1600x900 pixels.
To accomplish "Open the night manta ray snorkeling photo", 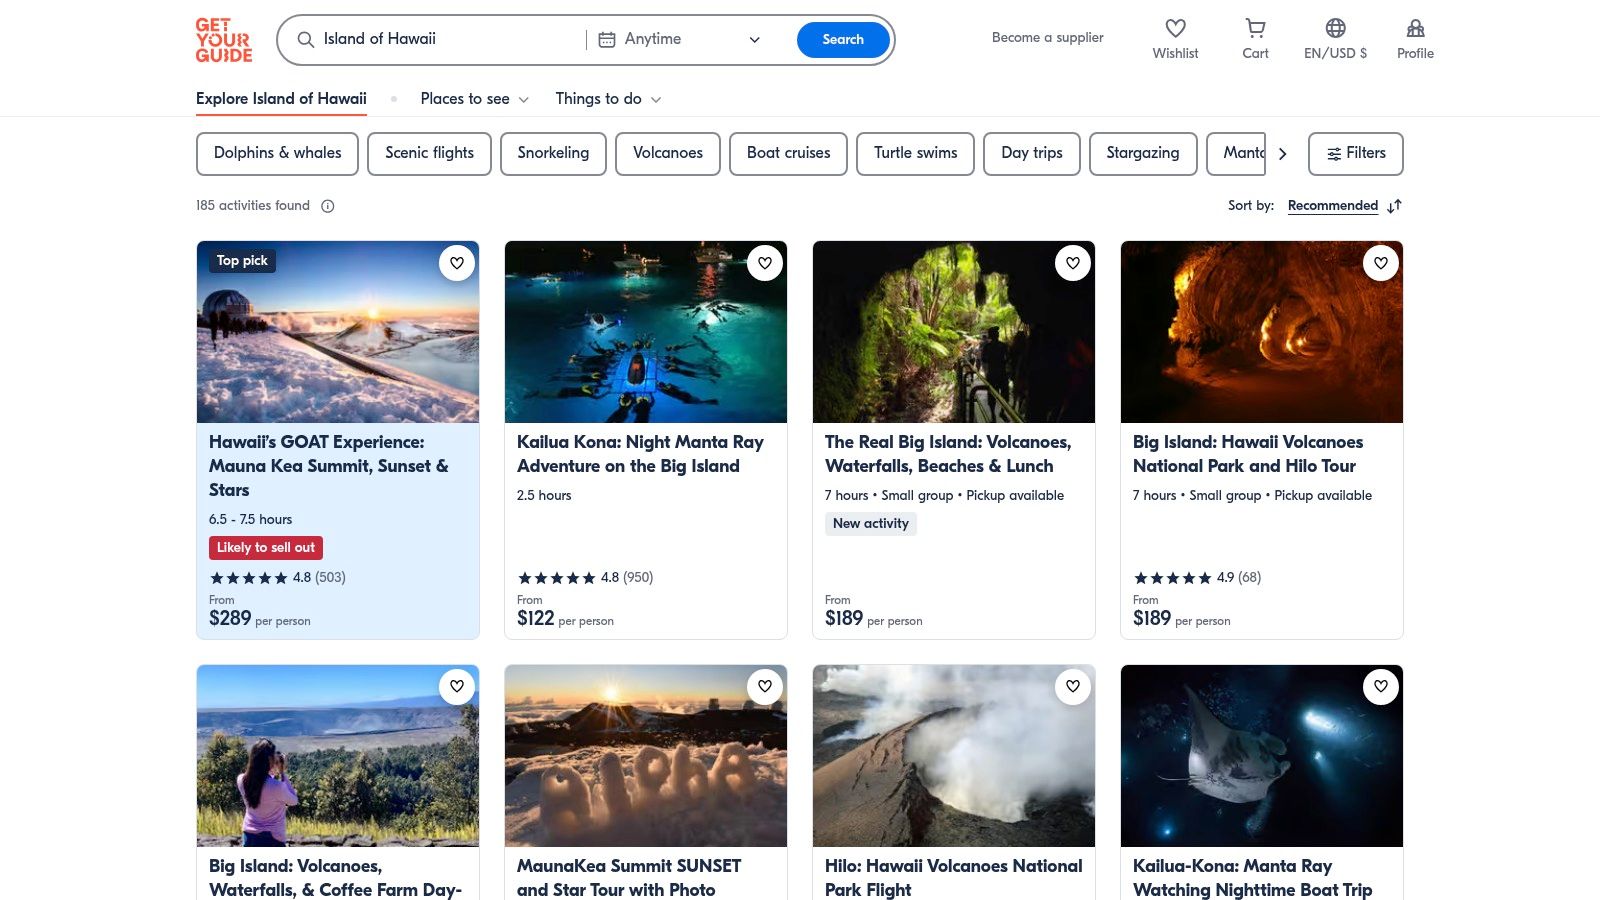I will click(646, 332).
